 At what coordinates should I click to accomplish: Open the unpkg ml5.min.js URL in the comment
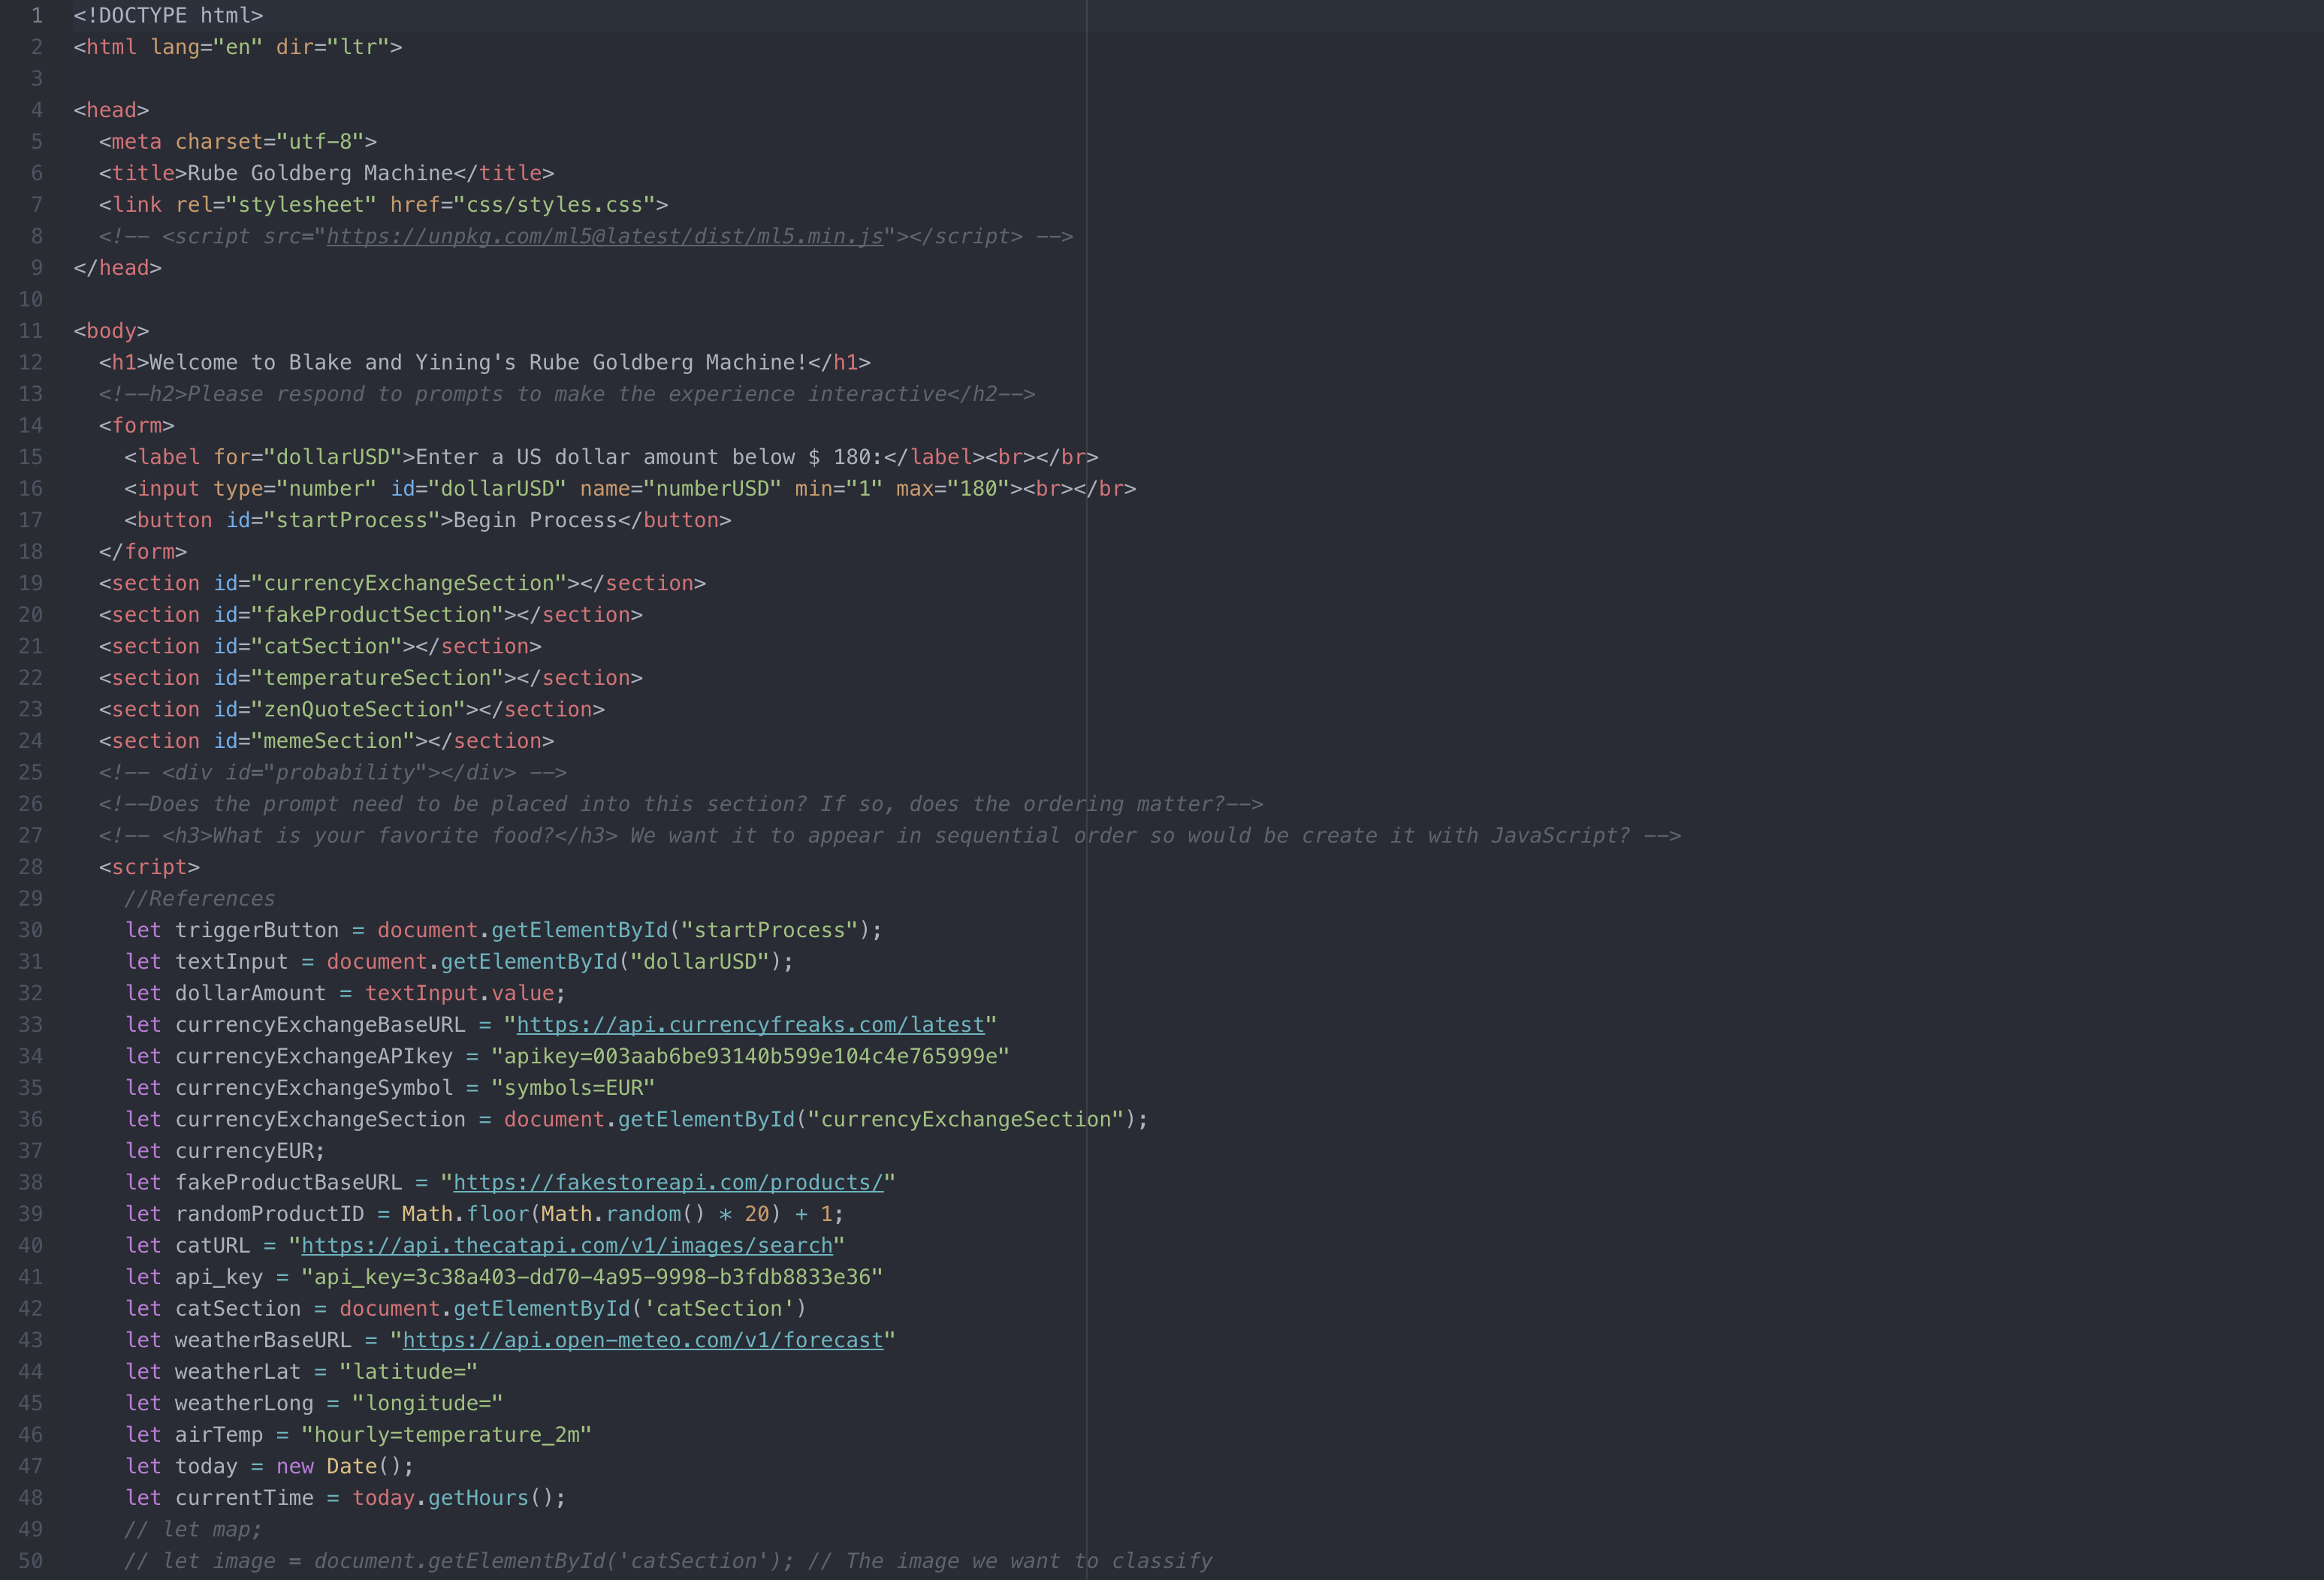click(x=605, y=236)
